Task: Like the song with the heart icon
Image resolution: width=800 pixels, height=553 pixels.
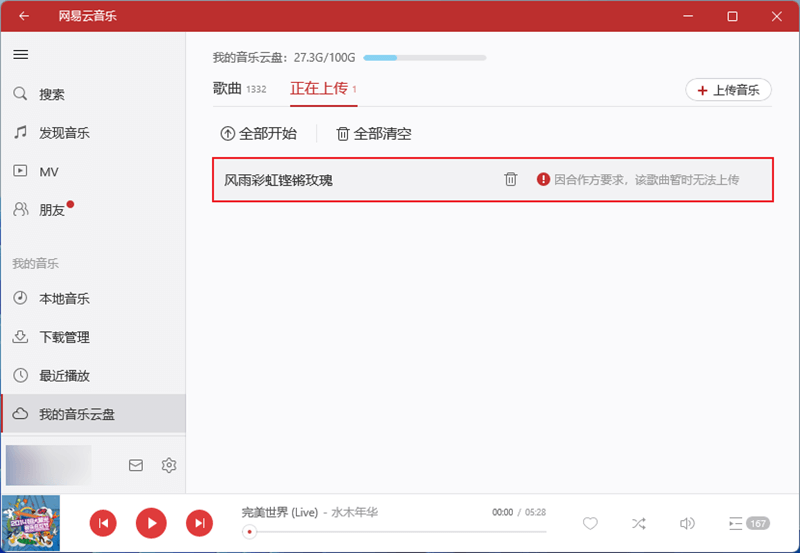Action: (x=590, y=523)
